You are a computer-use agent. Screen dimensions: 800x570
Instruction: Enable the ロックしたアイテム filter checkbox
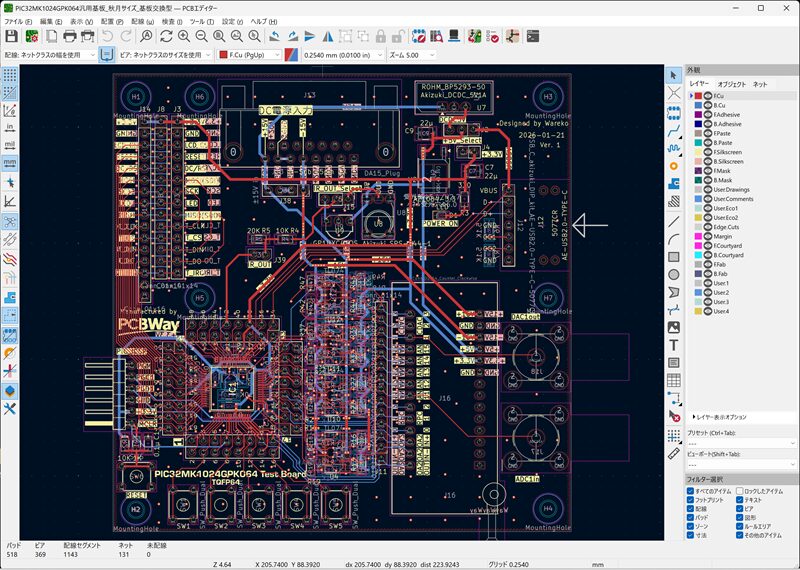[741, 491]
